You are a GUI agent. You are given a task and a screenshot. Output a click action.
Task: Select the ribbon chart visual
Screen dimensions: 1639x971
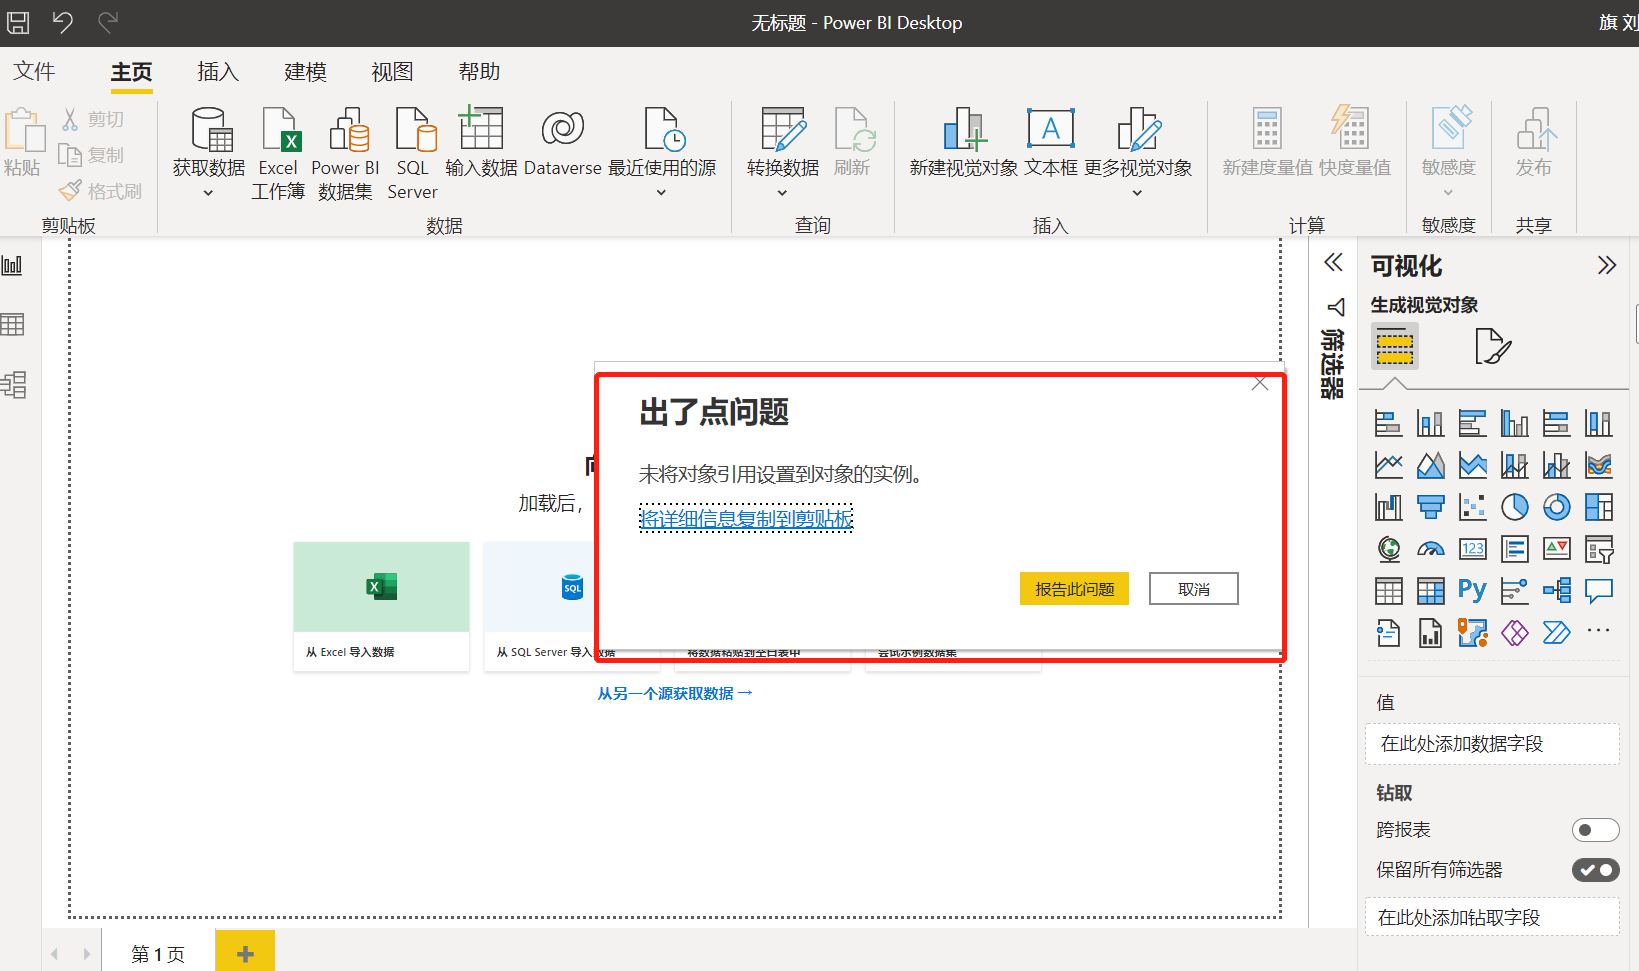coord(1598,465)
